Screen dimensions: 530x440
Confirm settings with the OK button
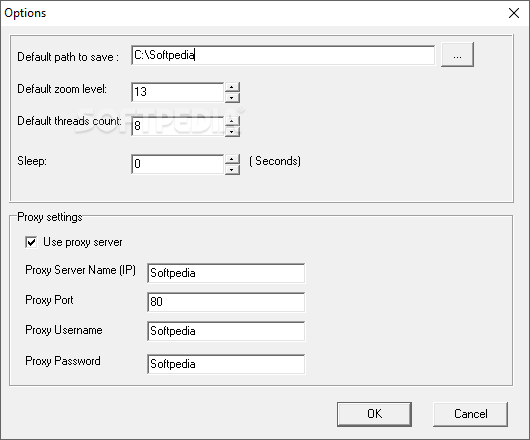[374, 414]
